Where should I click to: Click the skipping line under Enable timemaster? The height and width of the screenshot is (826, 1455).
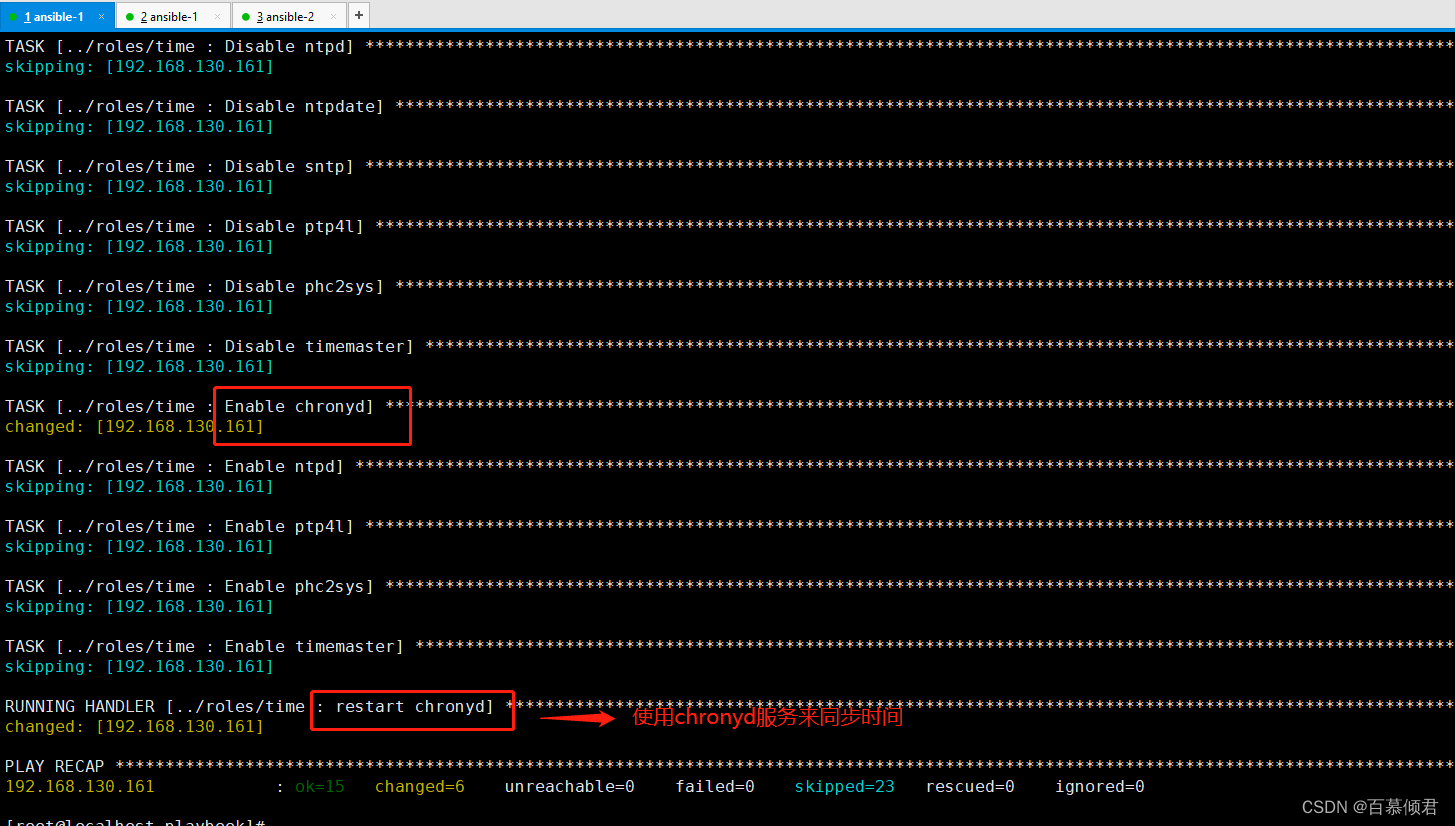139,667
